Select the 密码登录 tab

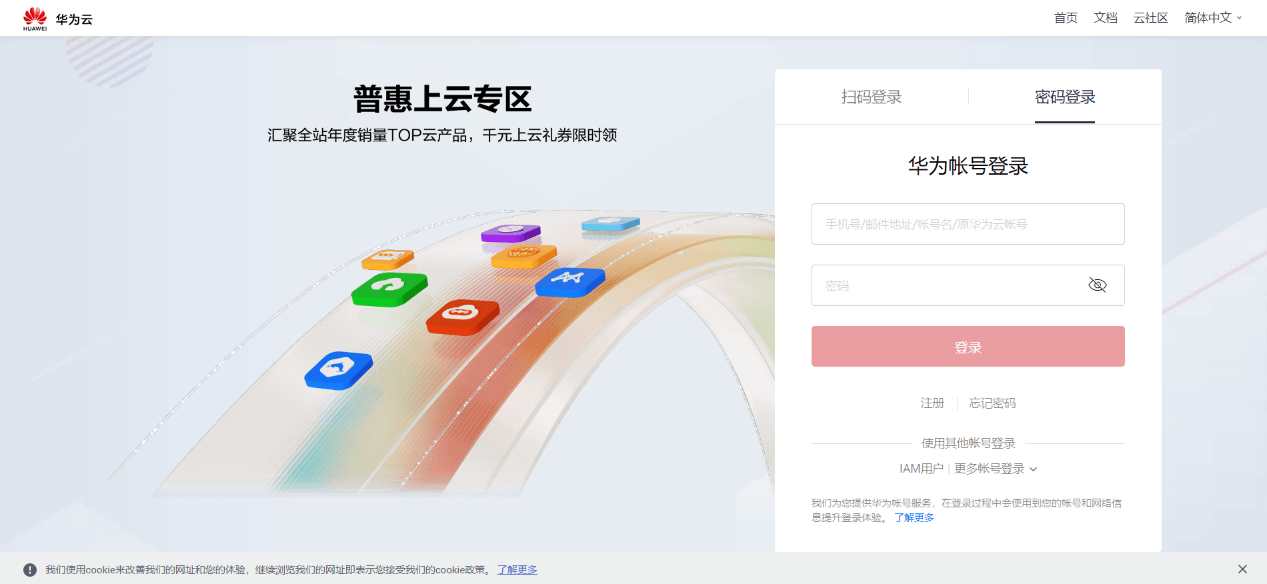tap(1065, 97)
